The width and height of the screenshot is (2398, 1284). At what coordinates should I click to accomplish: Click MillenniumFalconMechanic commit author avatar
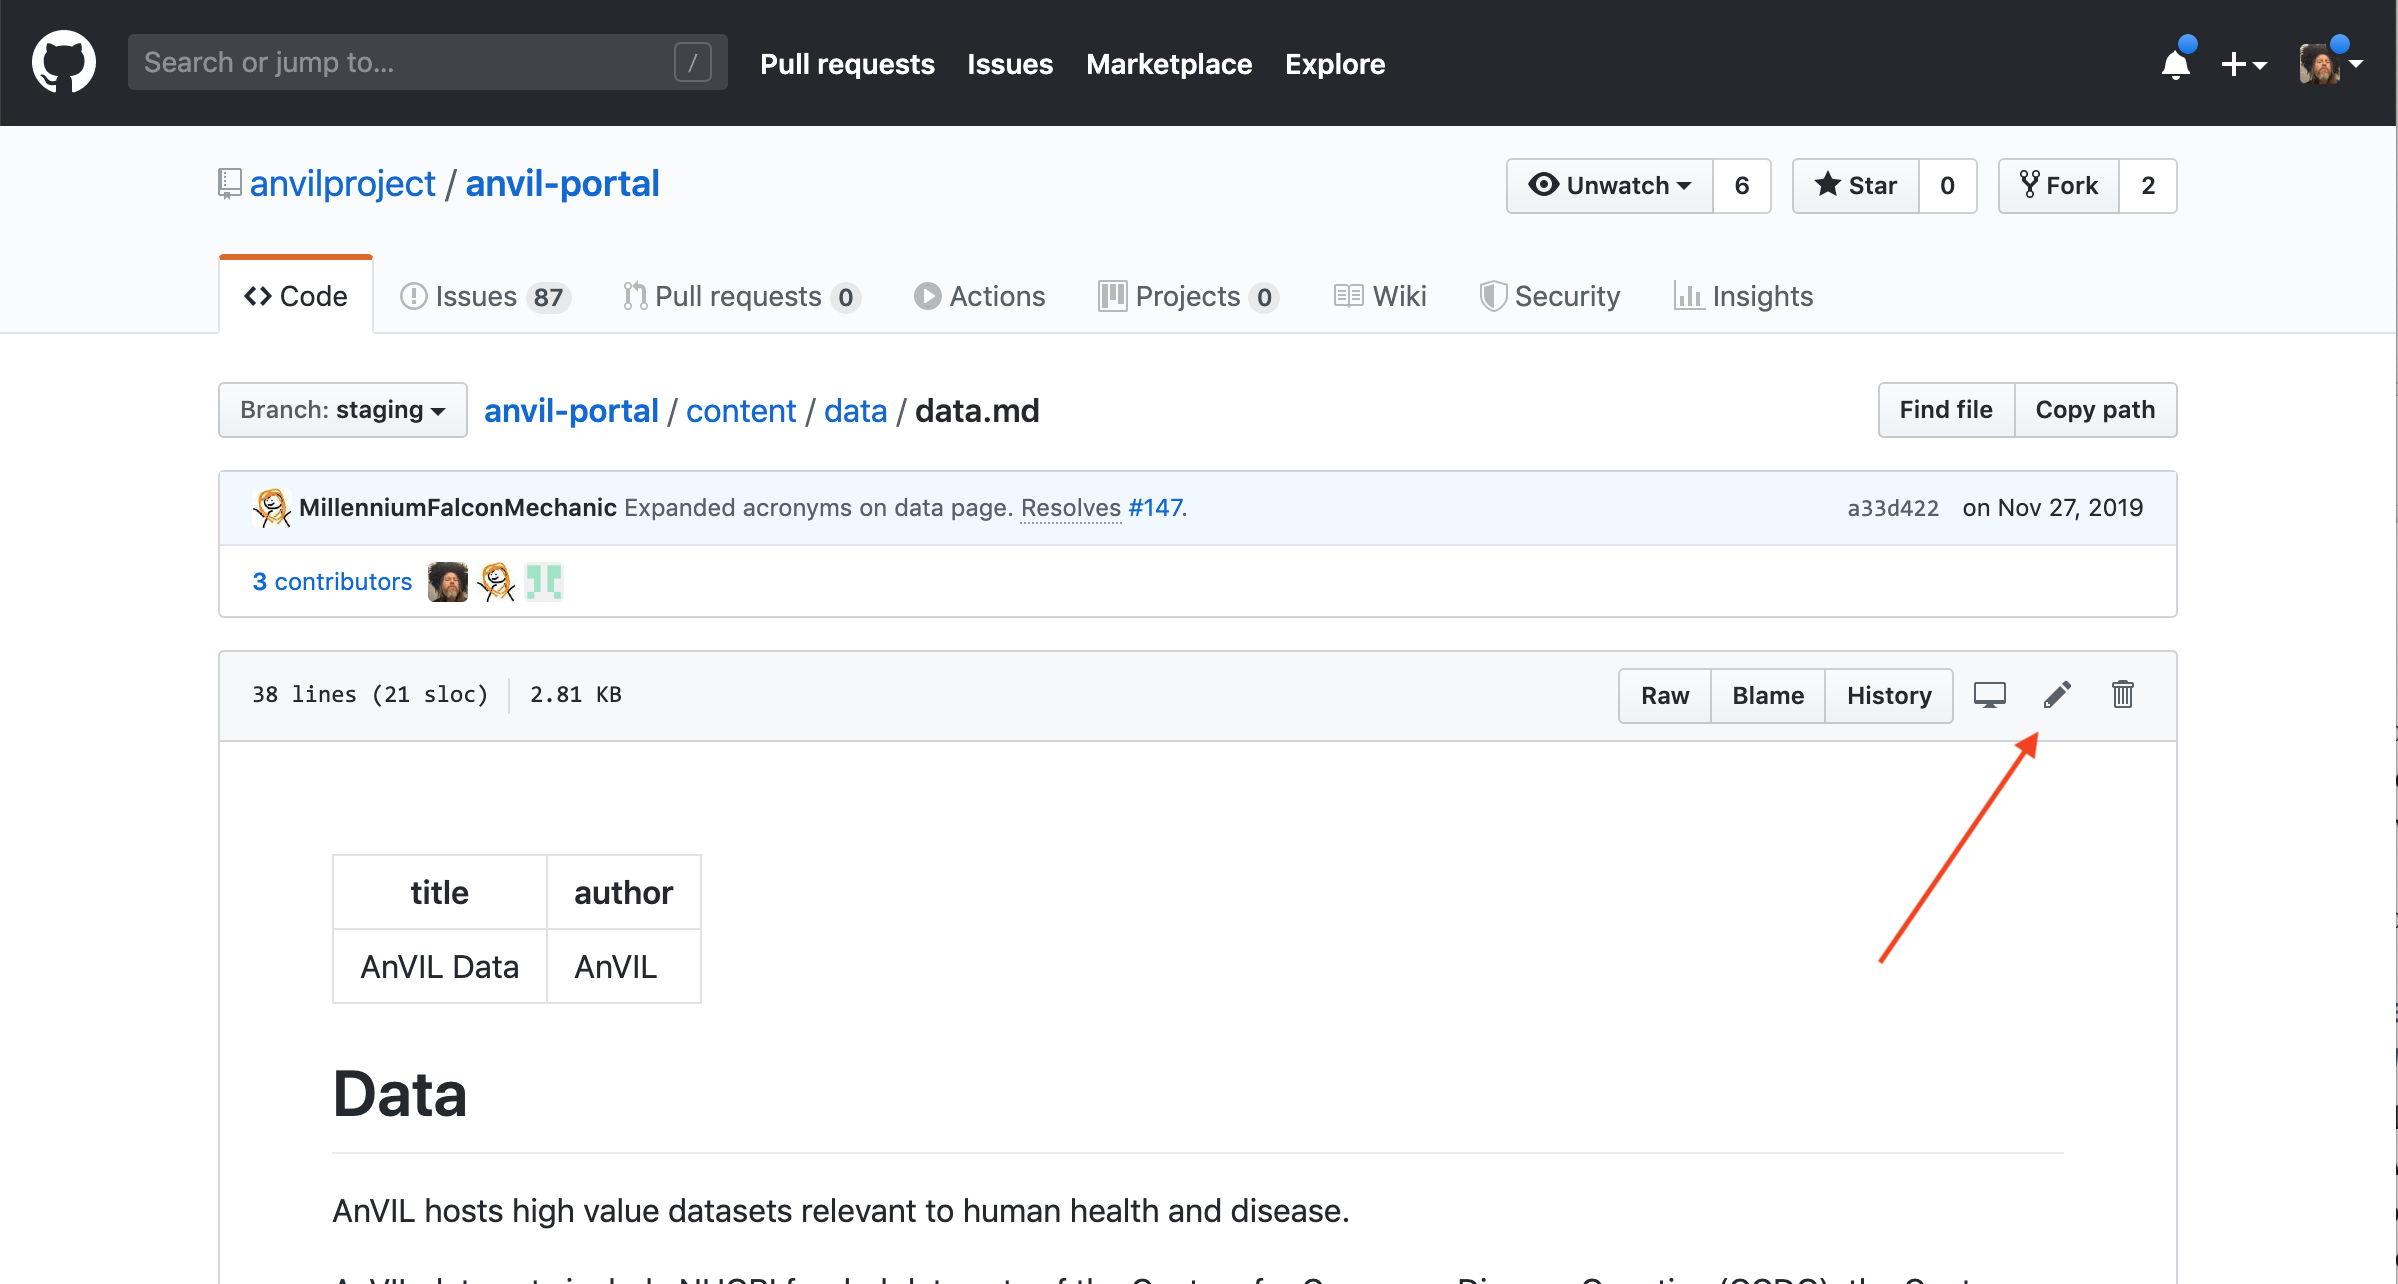272,508
